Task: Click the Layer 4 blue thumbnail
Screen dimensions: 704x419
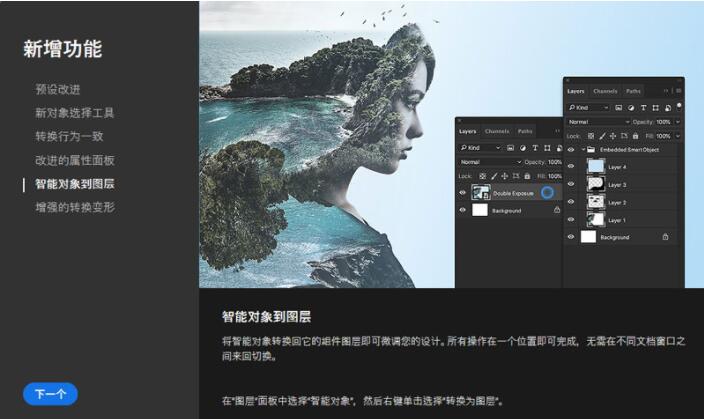Action: tap(596, 166)
